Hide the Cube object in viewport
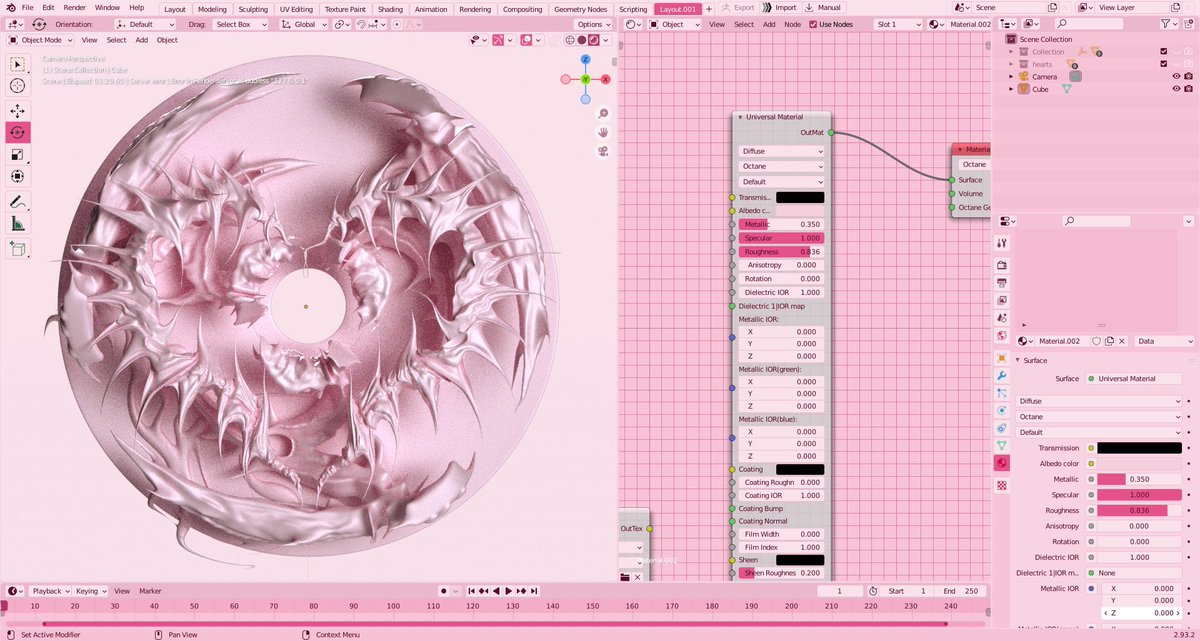 click(x=1176, y=89)
